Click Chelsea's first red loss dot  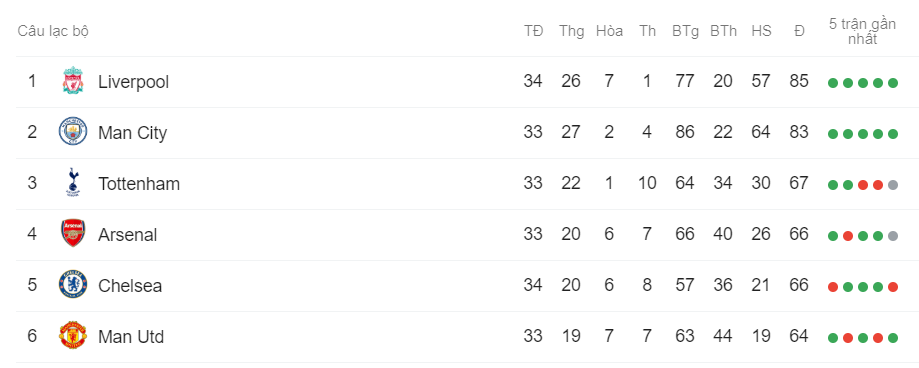point(833,287)
